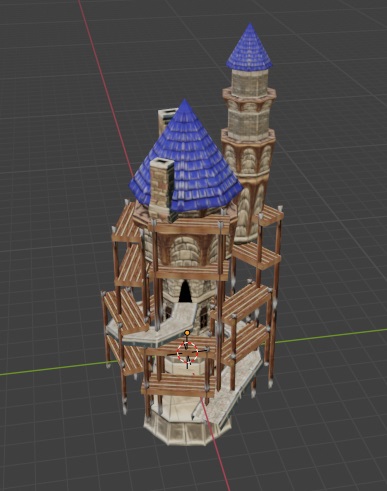Click the front brick chimney
This screenshot has height=491, width=387.
[x=162, y=190]
